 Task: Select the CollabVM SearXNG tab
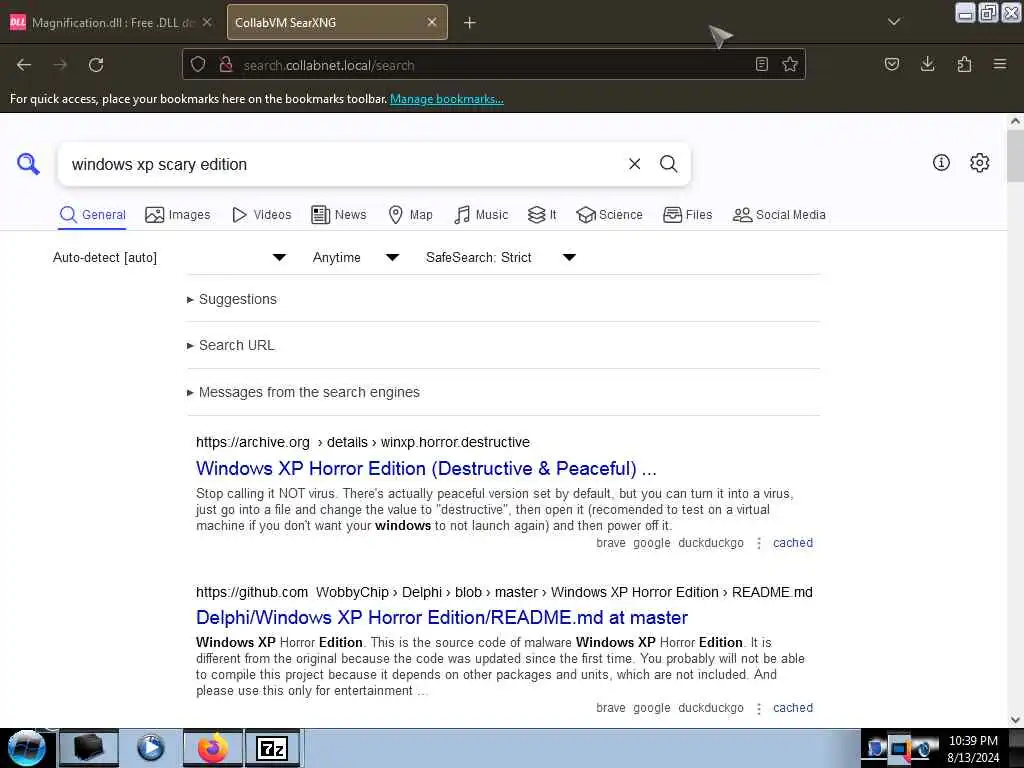[337, 23]
